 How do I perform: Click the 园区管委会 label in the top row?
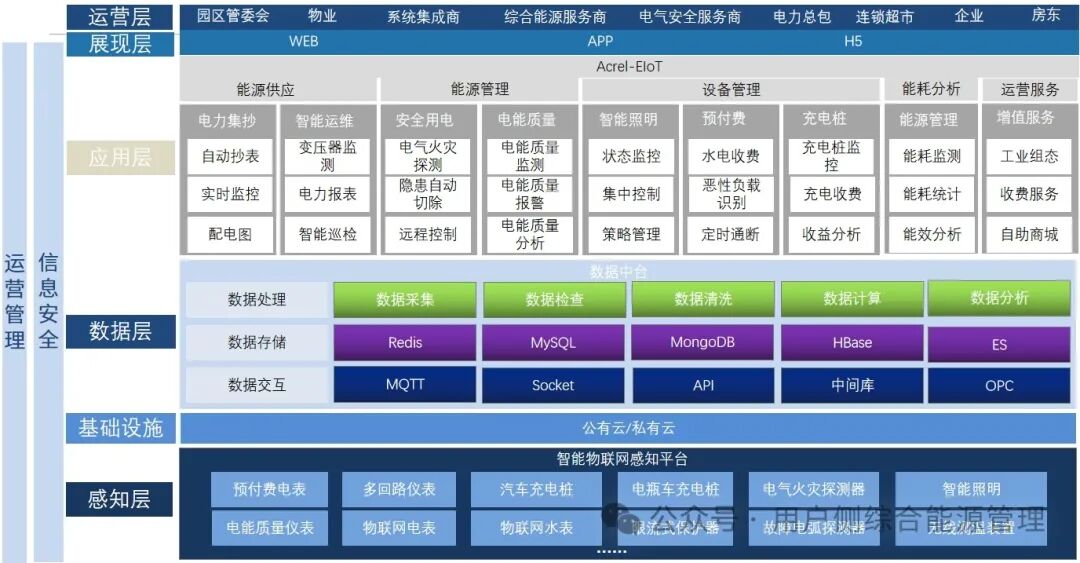point(233,16)
